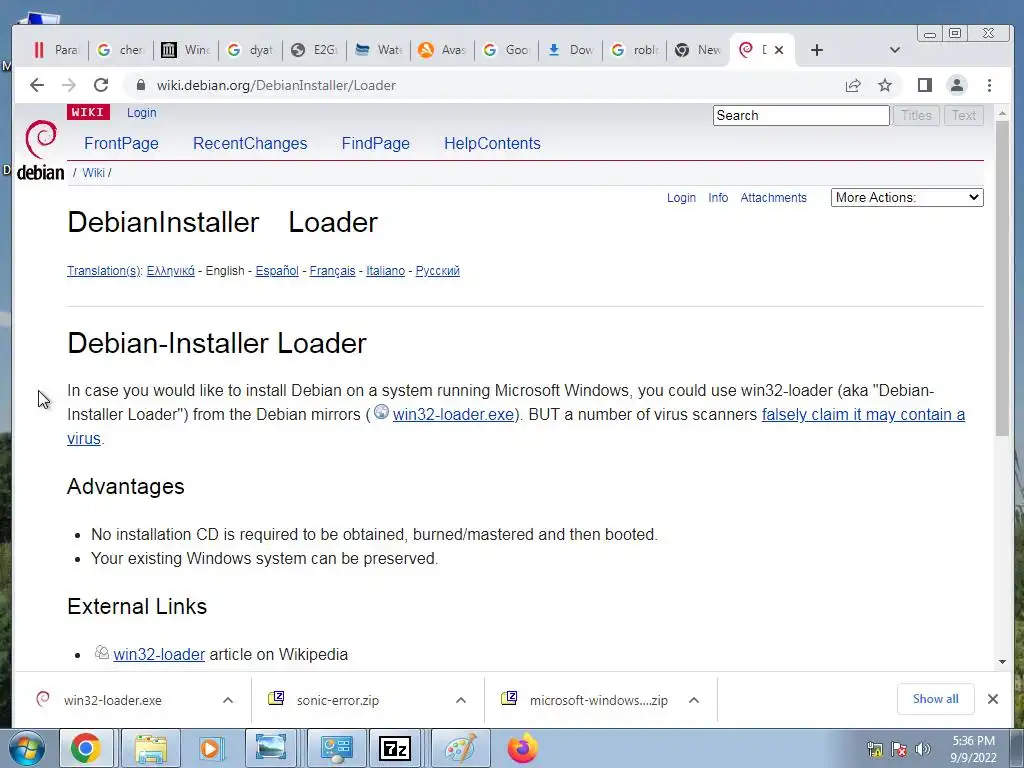Click the Wiki breadcrumb link
This screenshot has height=768, width=1024.
click(x=93, y=172)
